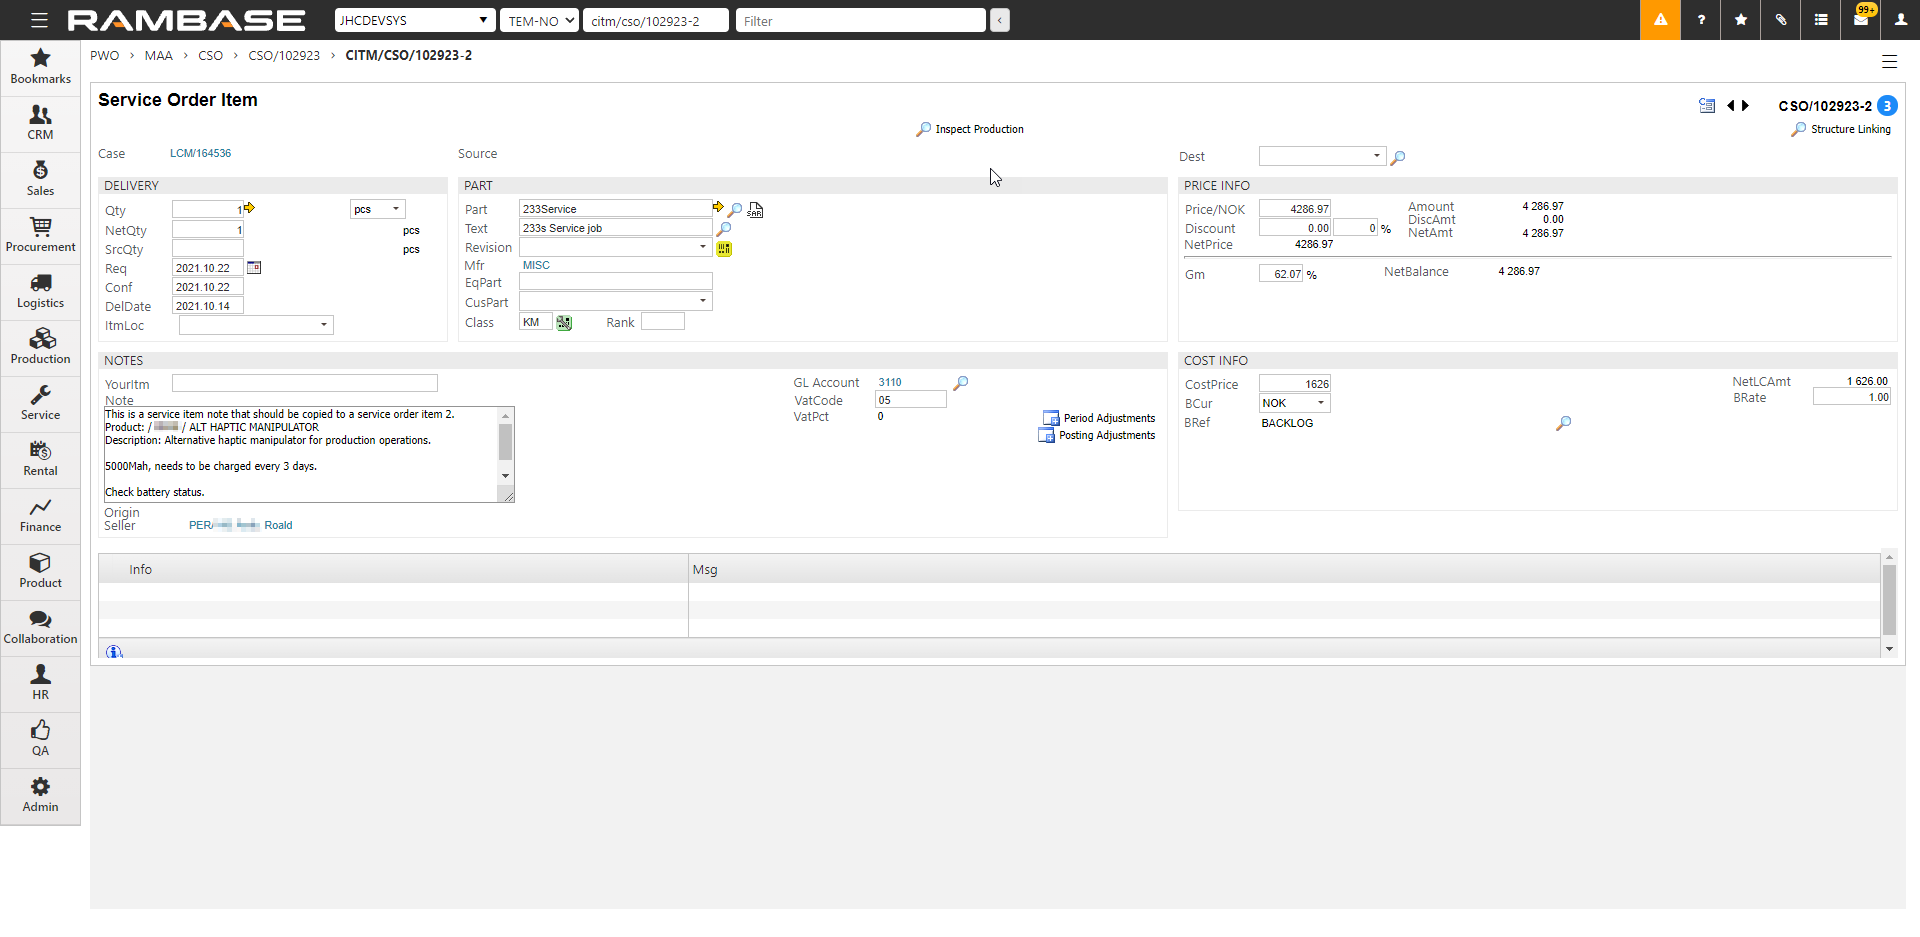
Task: Click the MAA breadcrumb item
Action: tap(158, 56)
